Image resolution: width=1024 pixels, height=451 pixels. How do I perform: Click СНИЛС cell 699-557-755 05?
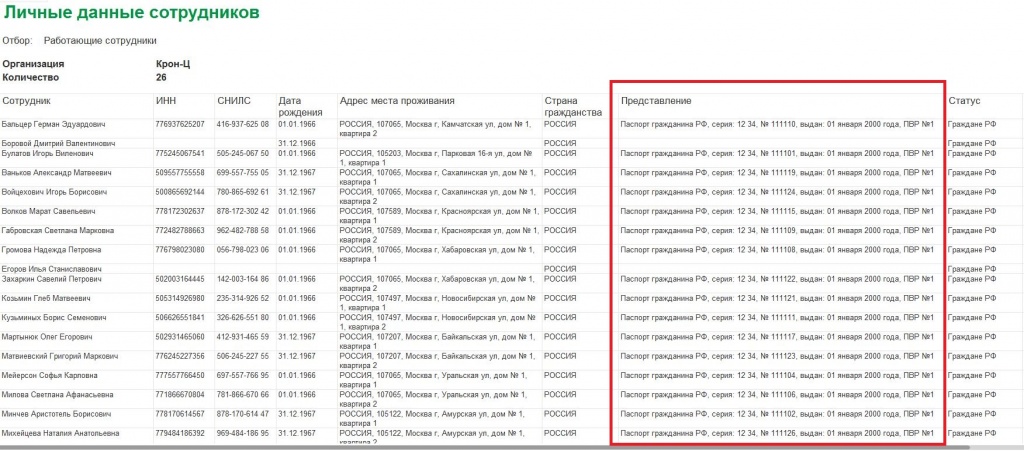coord(242,173)
